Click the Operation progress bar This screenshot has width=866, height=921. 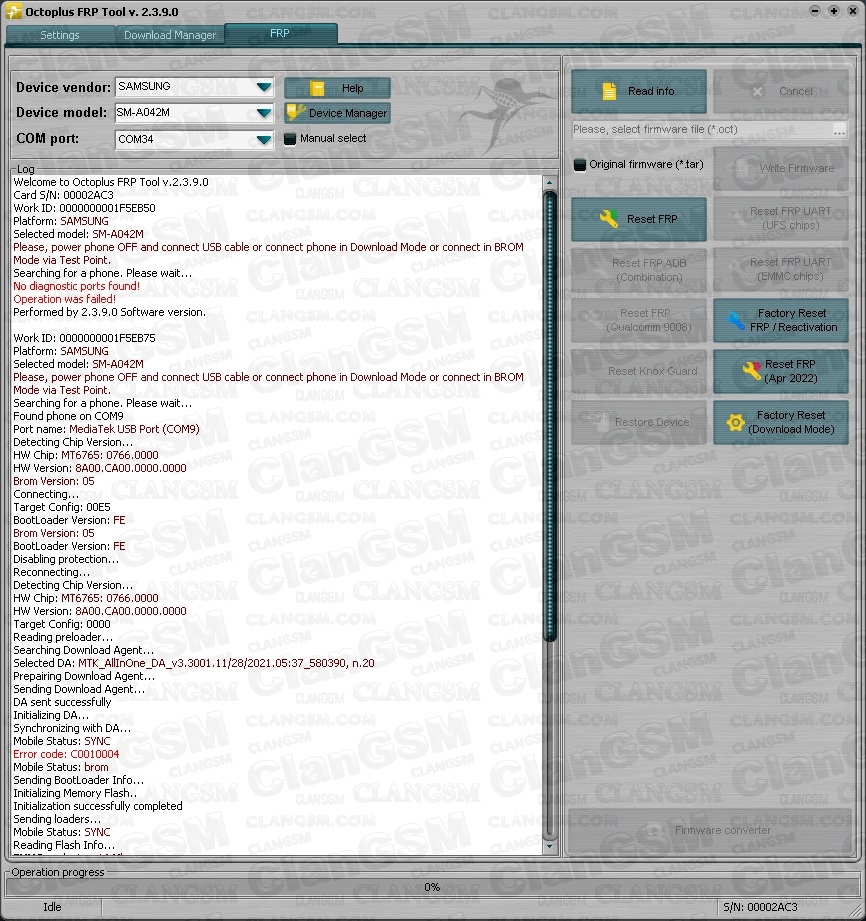432,887
